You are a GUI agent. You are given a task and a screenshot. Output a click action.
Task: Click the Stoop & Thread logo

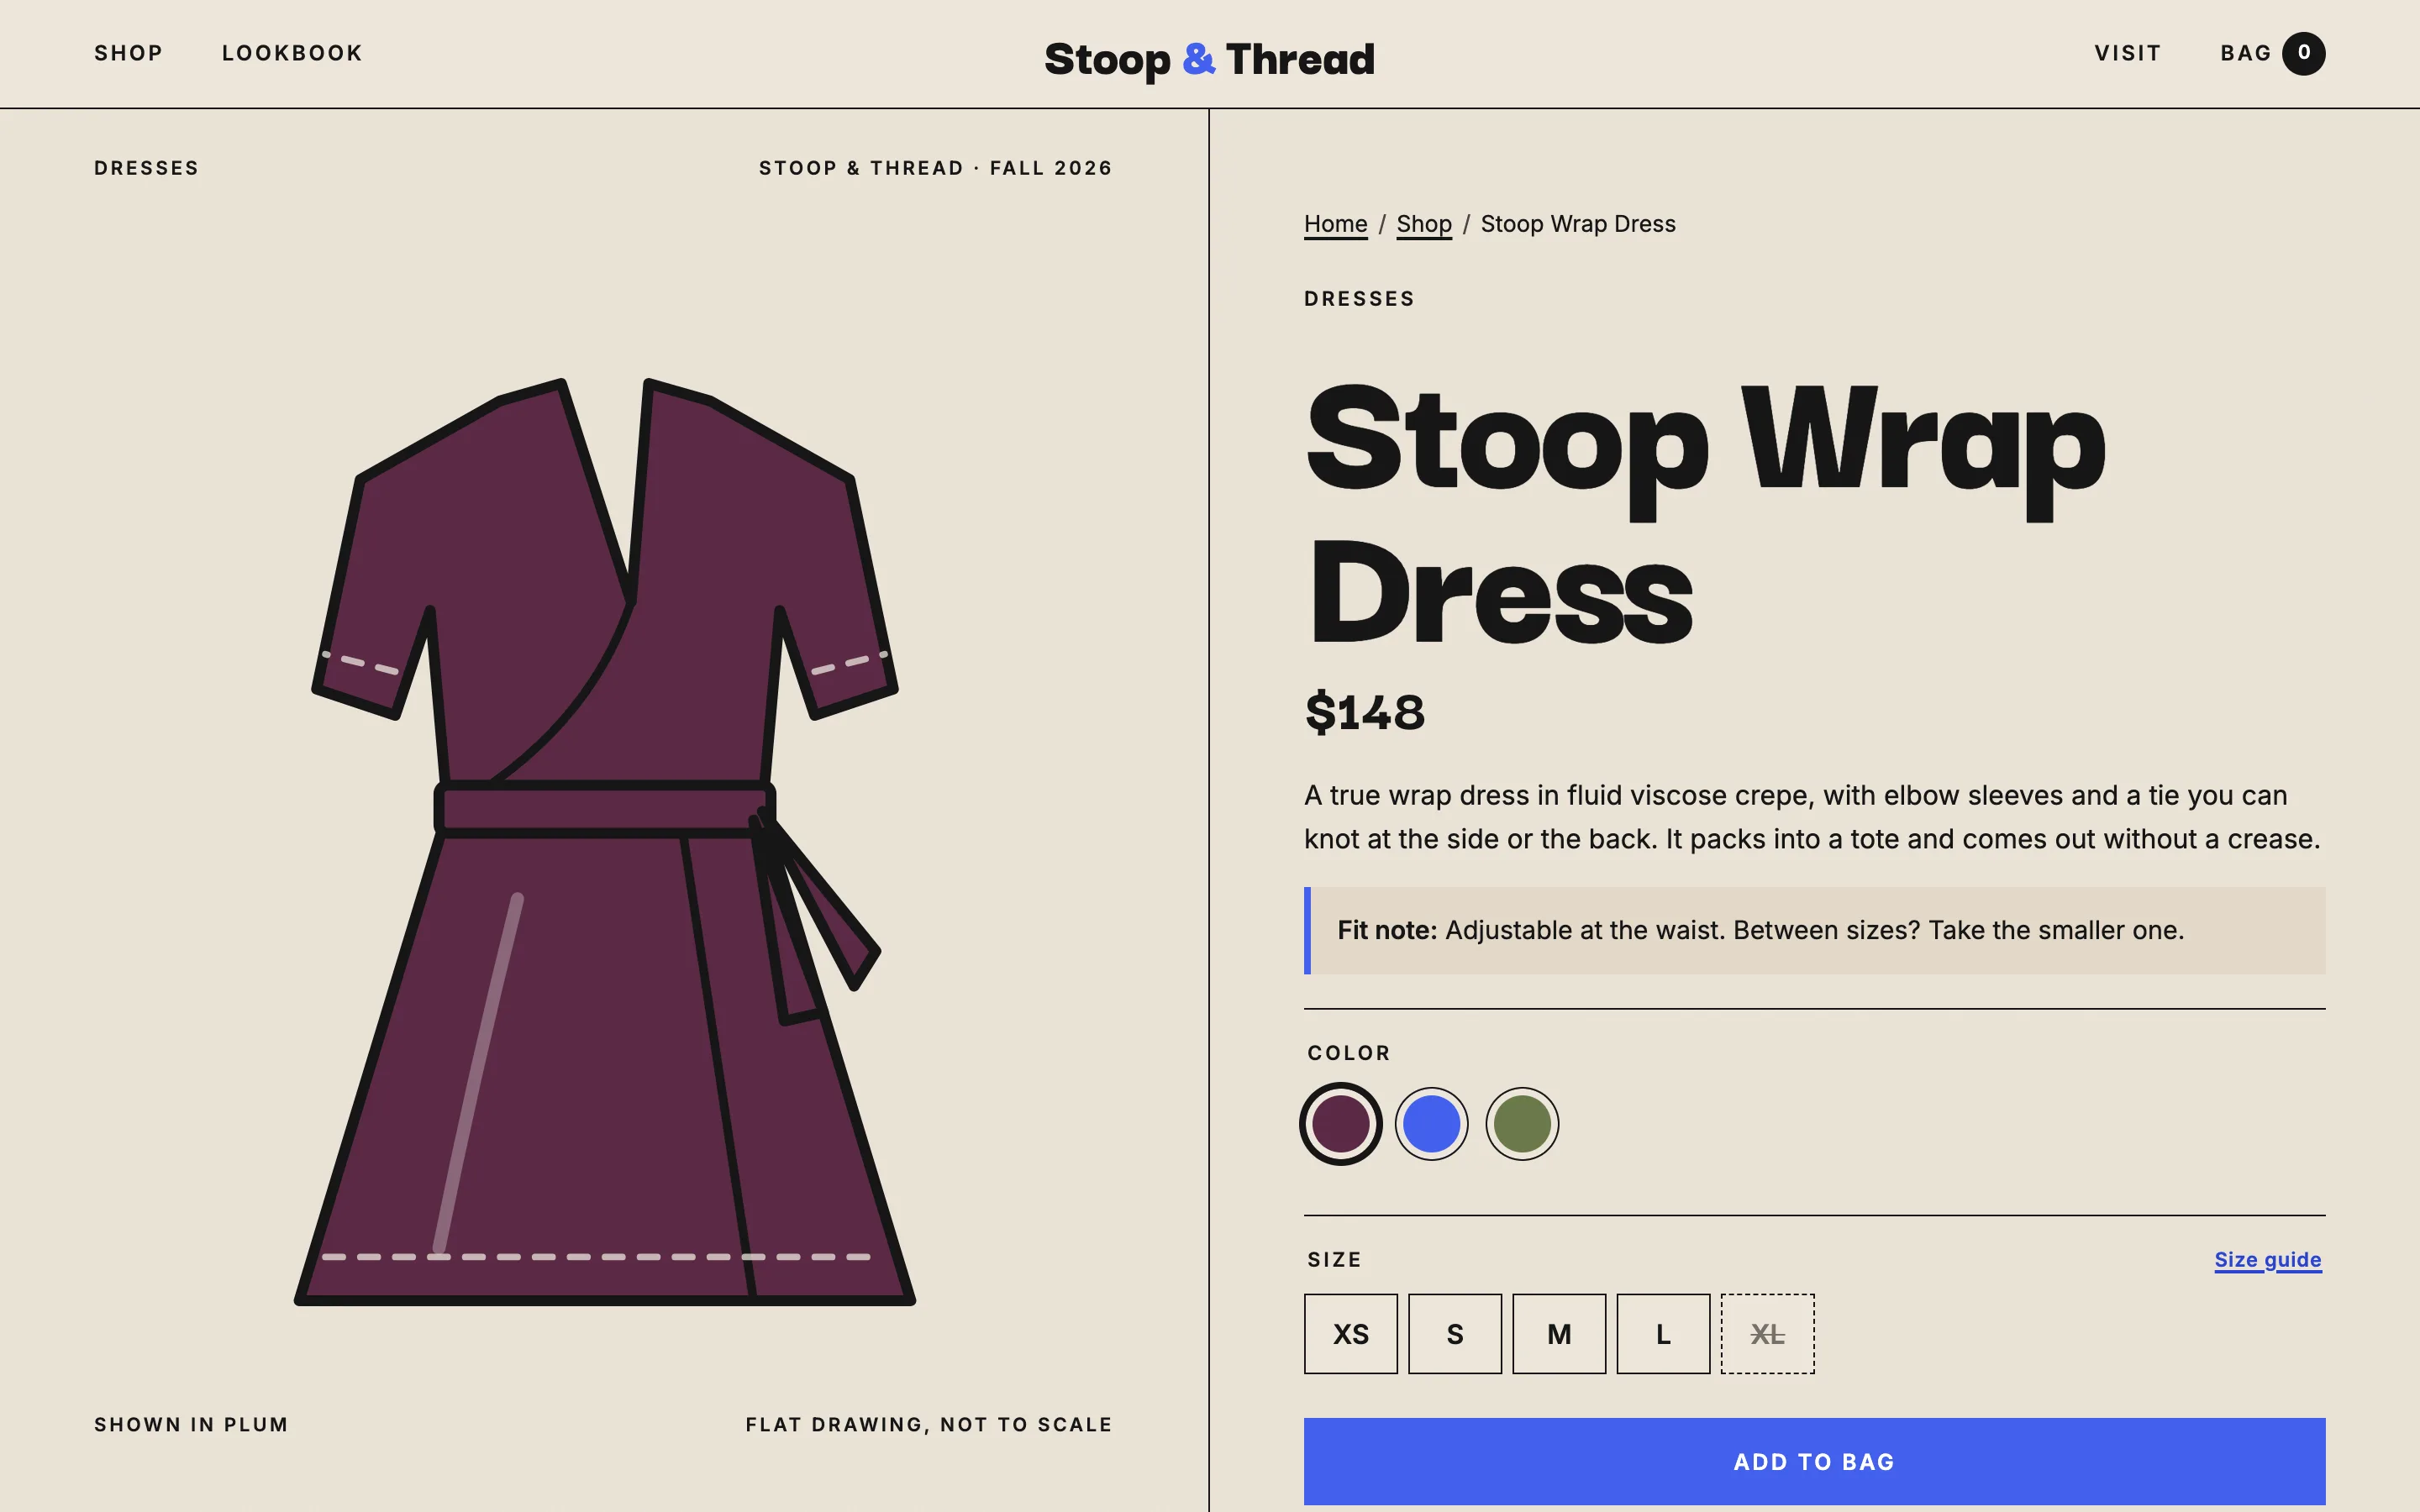tap(1209, 59)
